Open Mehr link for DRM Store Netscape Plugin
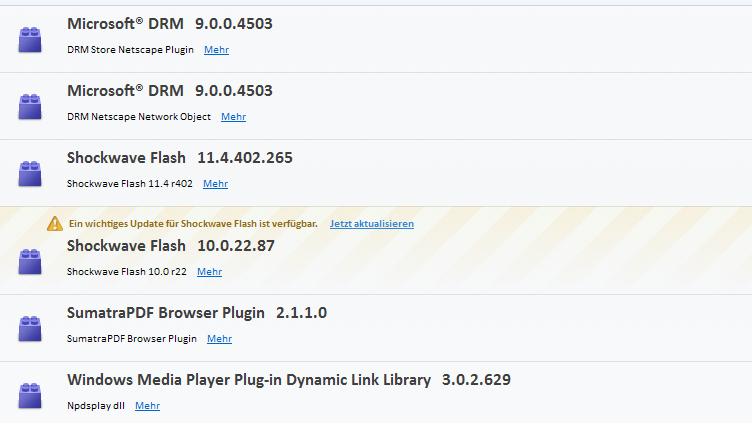 tap(216, 50)
